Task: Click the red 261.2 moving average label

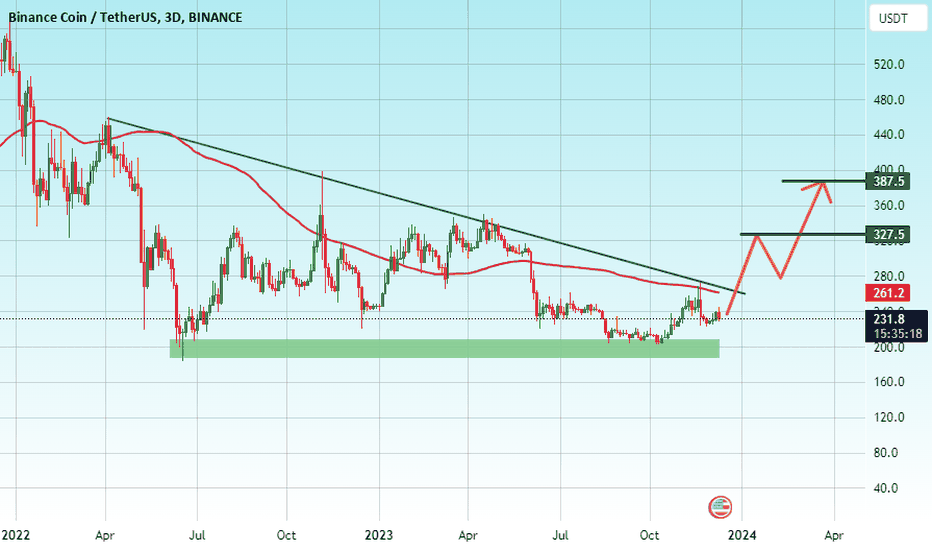Action: pos(888,293)
